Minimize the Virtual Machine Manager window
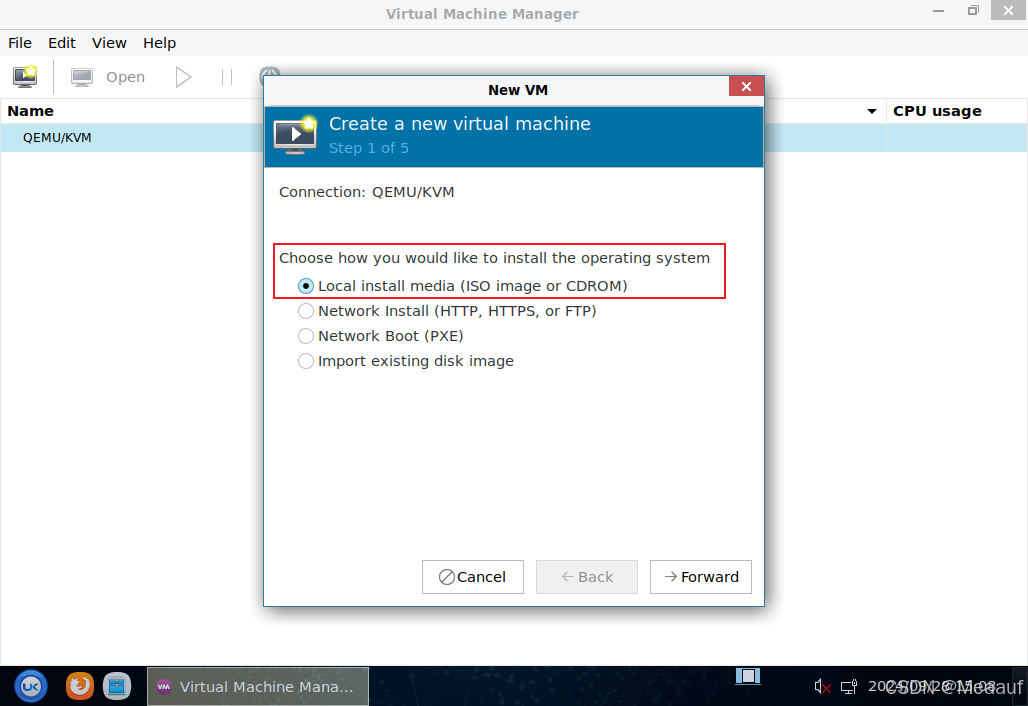Screen dimensions: 1028x706 tap(939, 11)
